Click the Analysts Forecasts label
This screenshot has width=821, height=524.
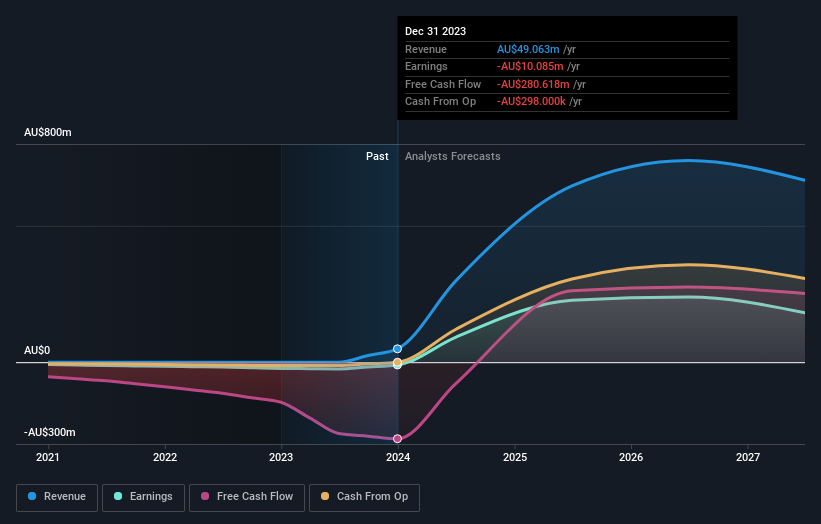(452, 156)
